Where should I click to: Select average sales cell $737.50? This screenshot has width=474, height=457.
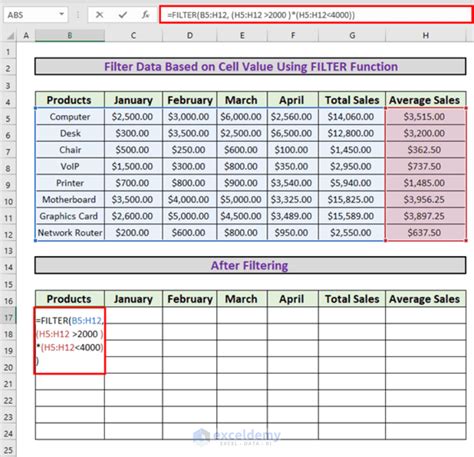[x=426, y=166]
